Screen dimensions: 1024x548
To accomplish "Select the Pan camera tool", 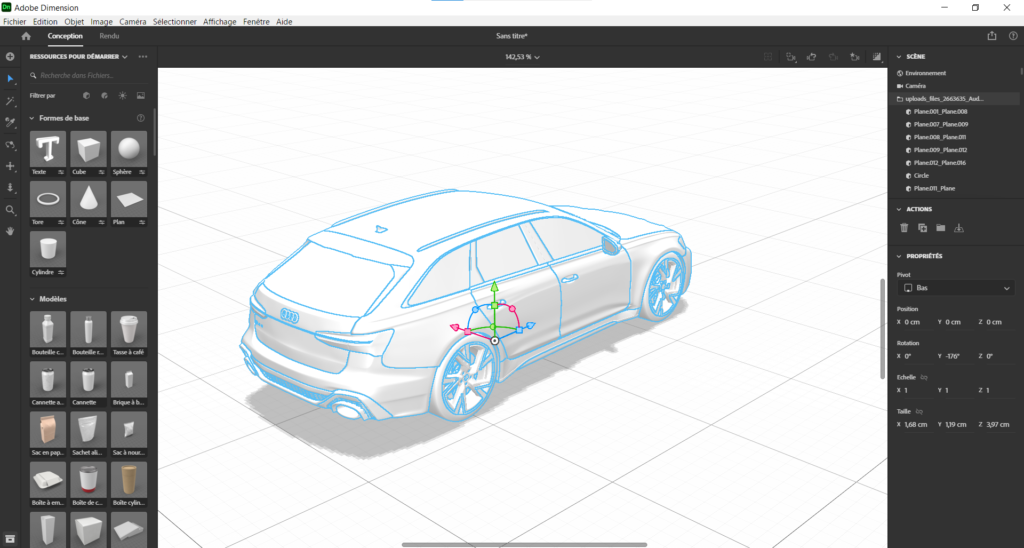I will coord(10,167).
